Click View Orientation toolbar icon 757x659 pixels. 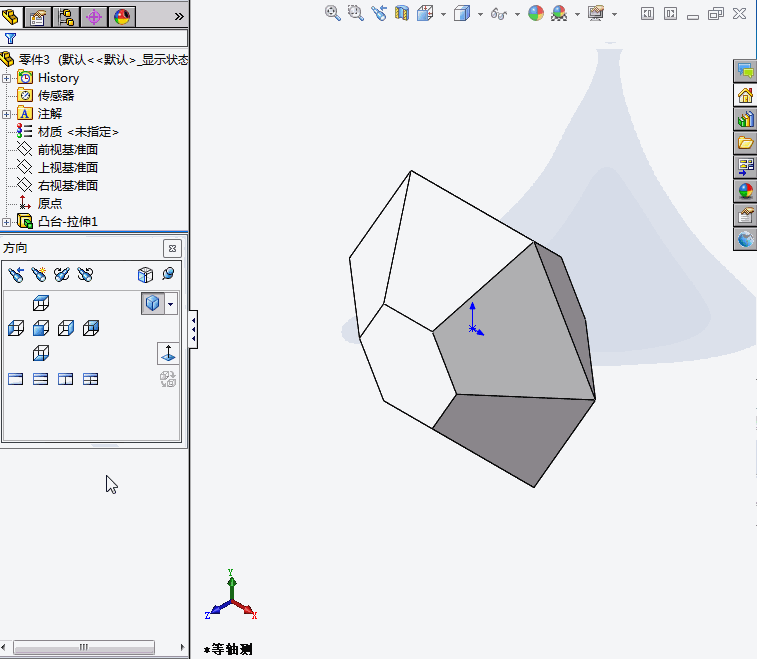(x=425, y=14)
